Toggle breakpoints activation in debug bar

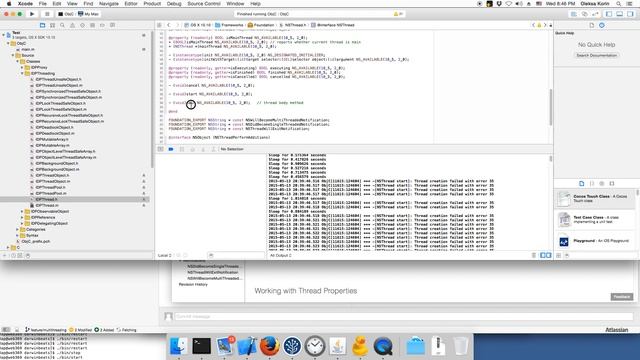[x=171, y=149]
